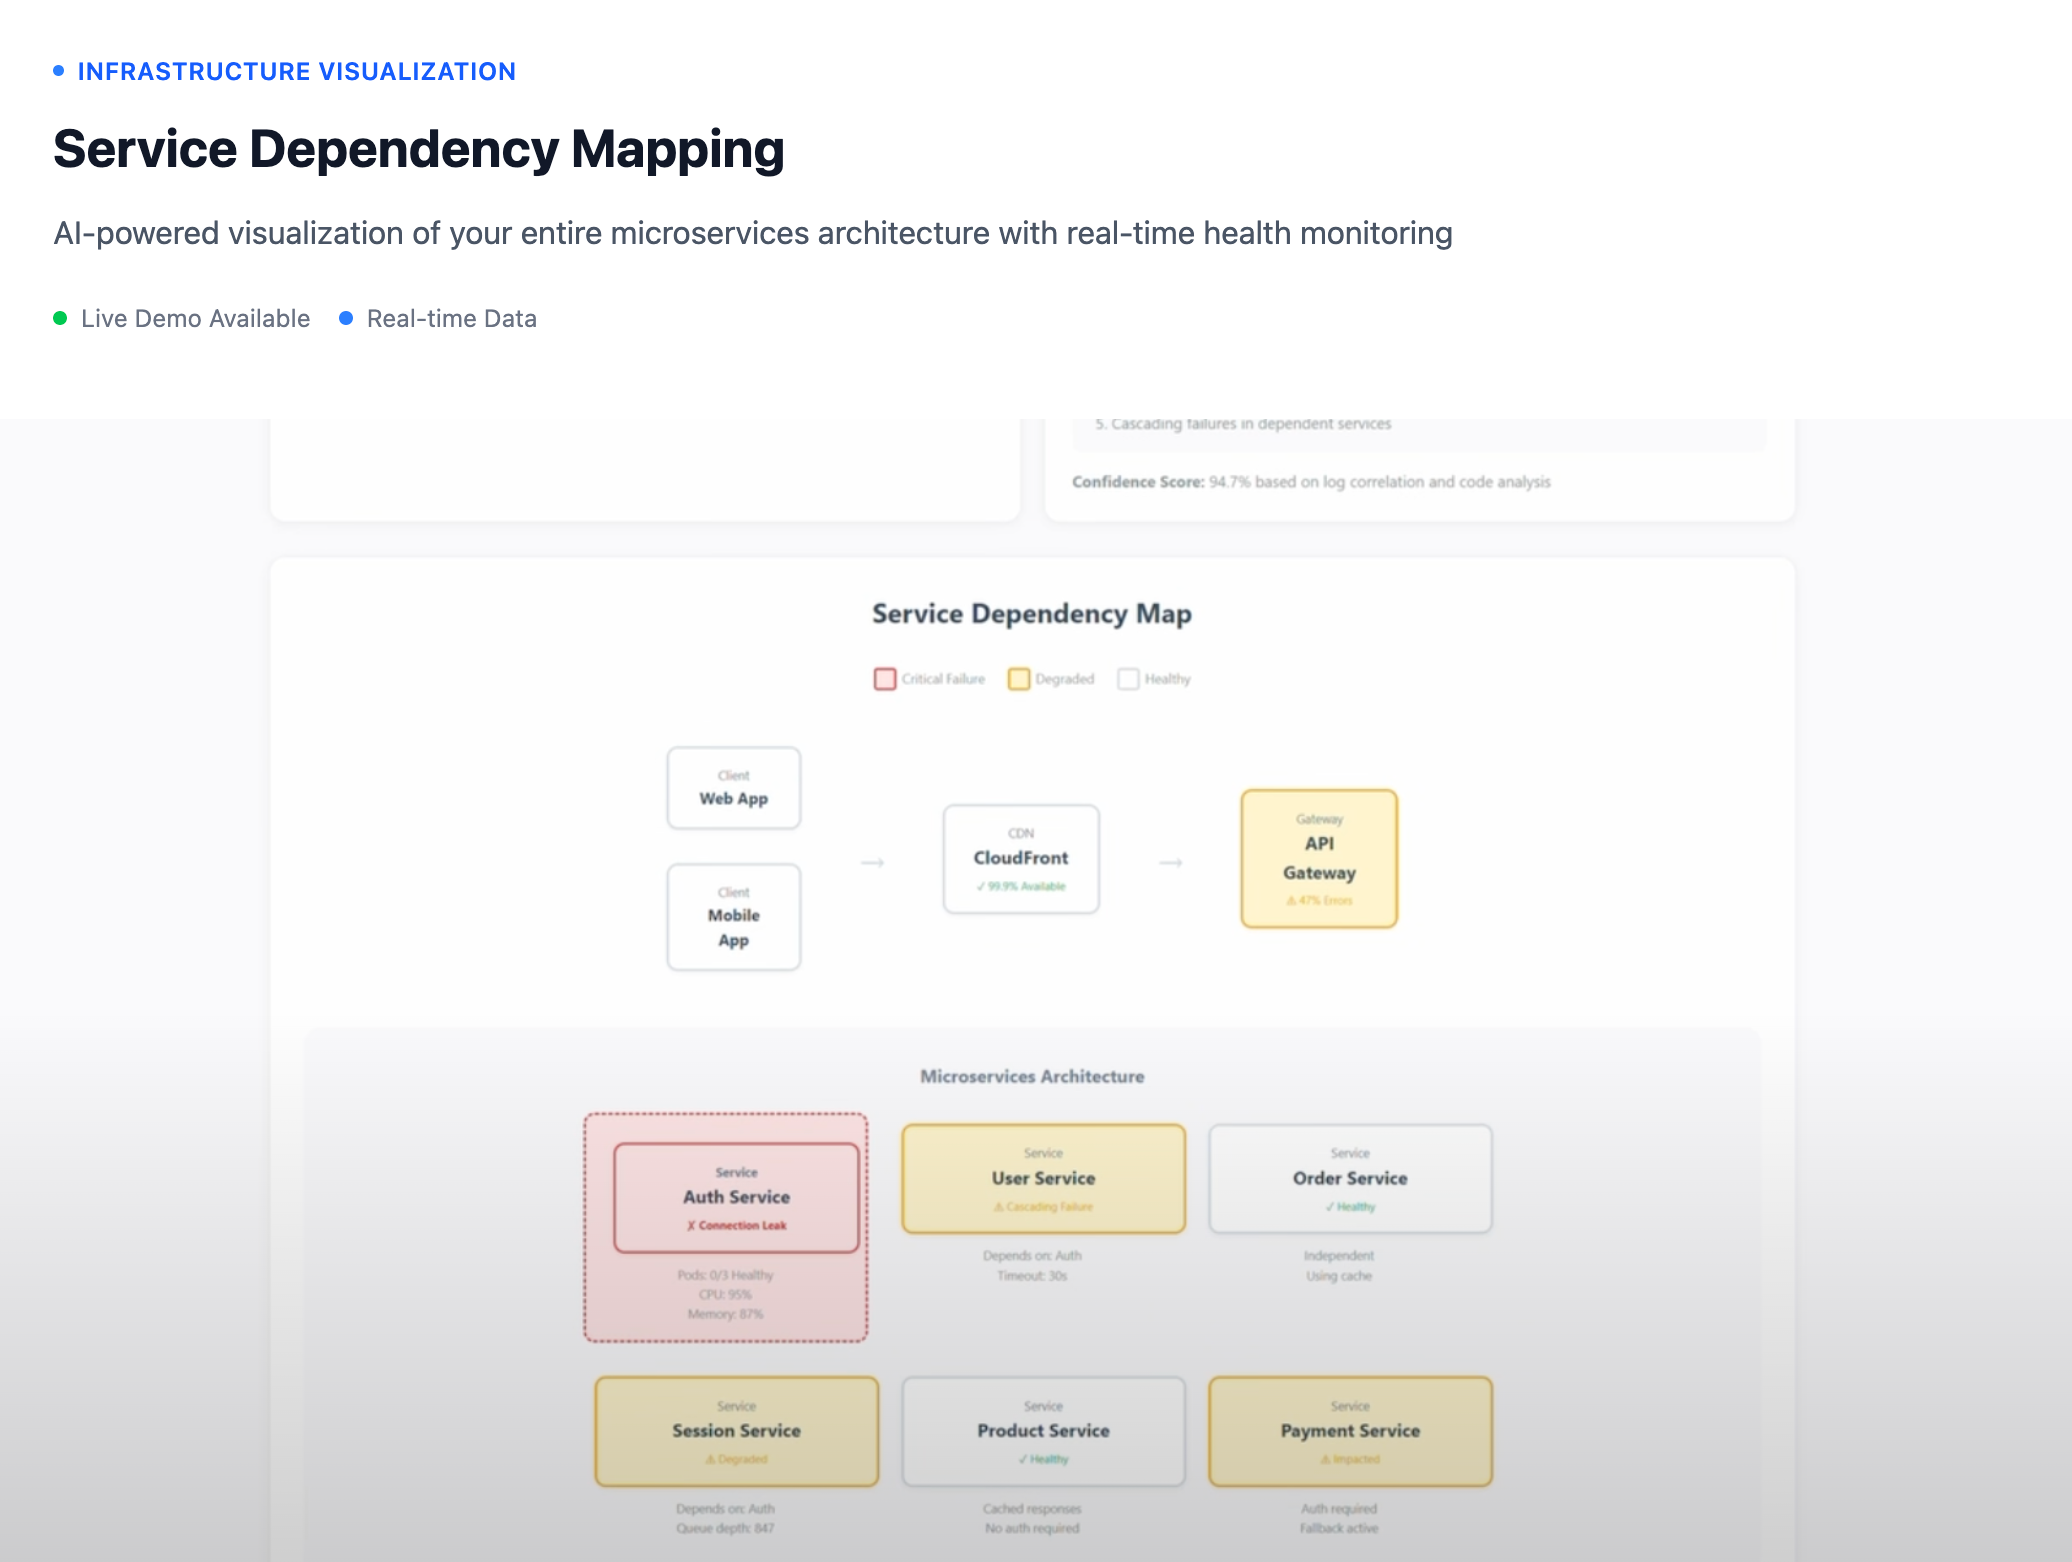Click the Critical Failure legend swatch
This screenshot has width=2072, height=1562.
click(x=884, y=679)
